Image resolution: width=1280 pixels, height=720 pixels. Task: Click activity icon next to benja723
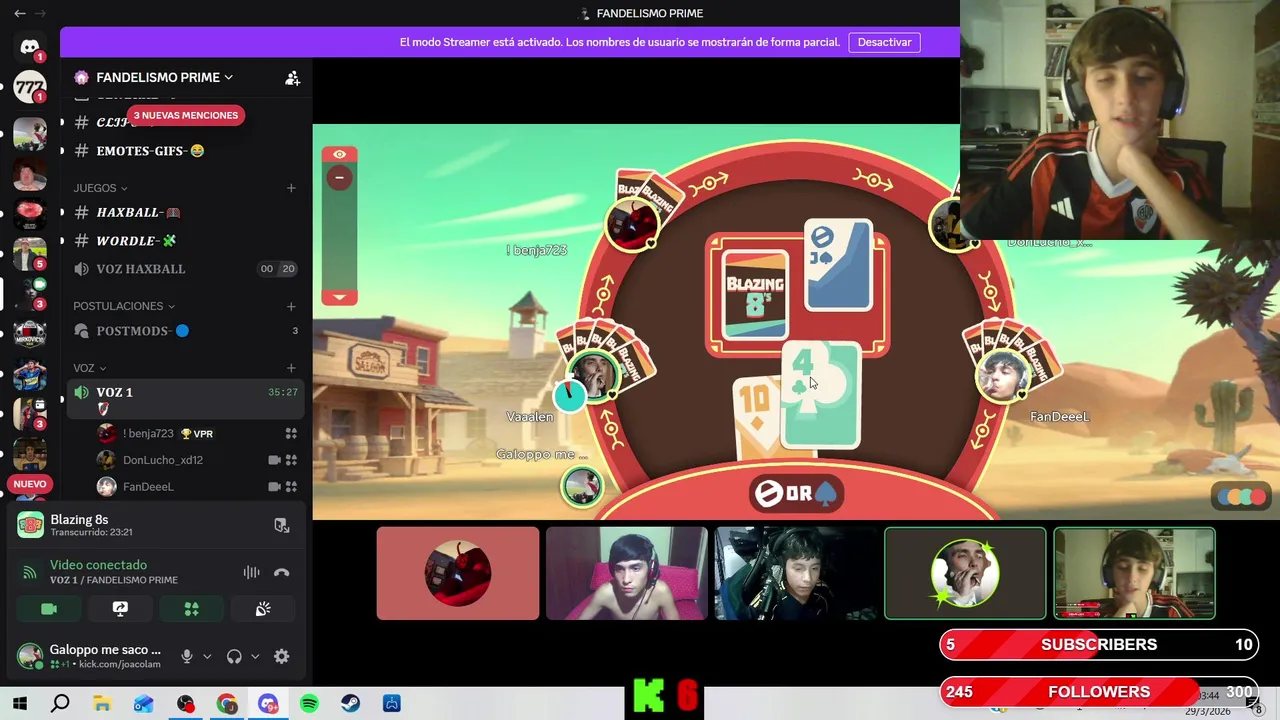tap(291, 434)
